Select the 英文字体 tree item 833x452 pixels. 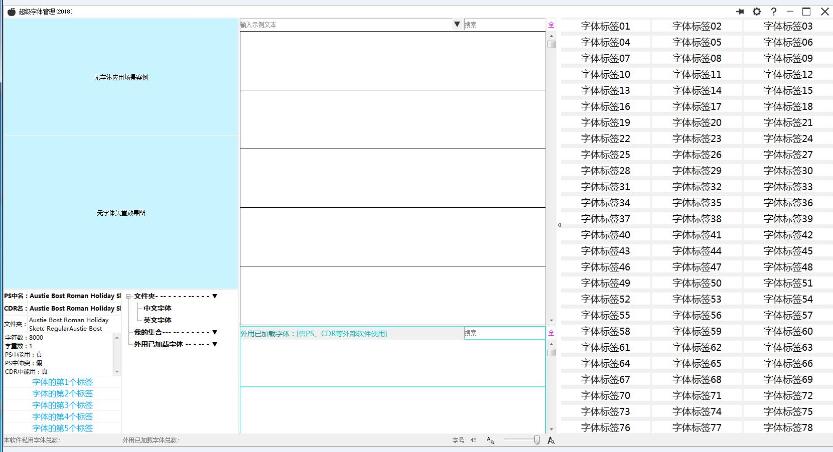point(157,320)
